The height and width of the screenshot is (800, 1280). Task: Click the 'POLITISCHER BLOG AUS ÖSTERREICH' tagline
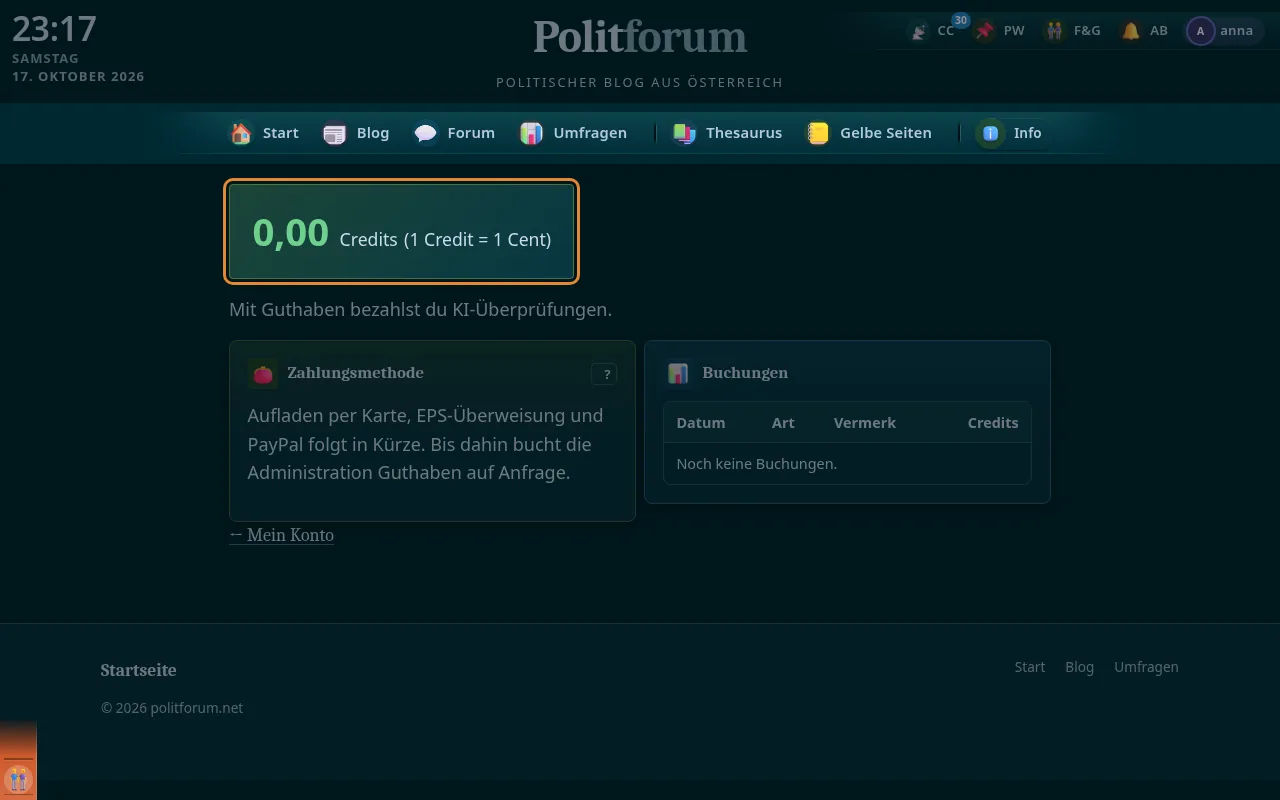[x=640, y=83]
